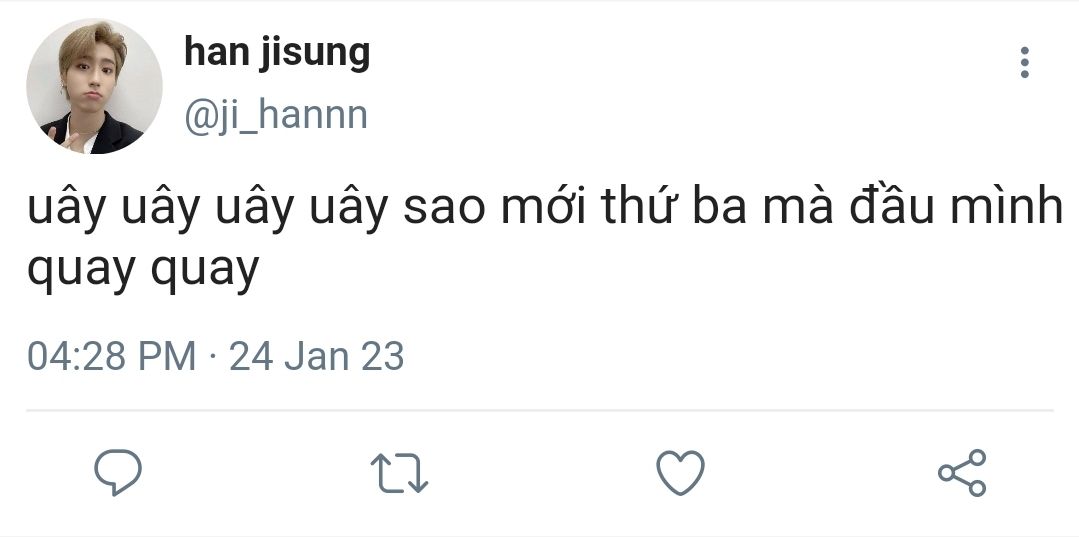Select the date "24 Jan 23"

[317, 355]
